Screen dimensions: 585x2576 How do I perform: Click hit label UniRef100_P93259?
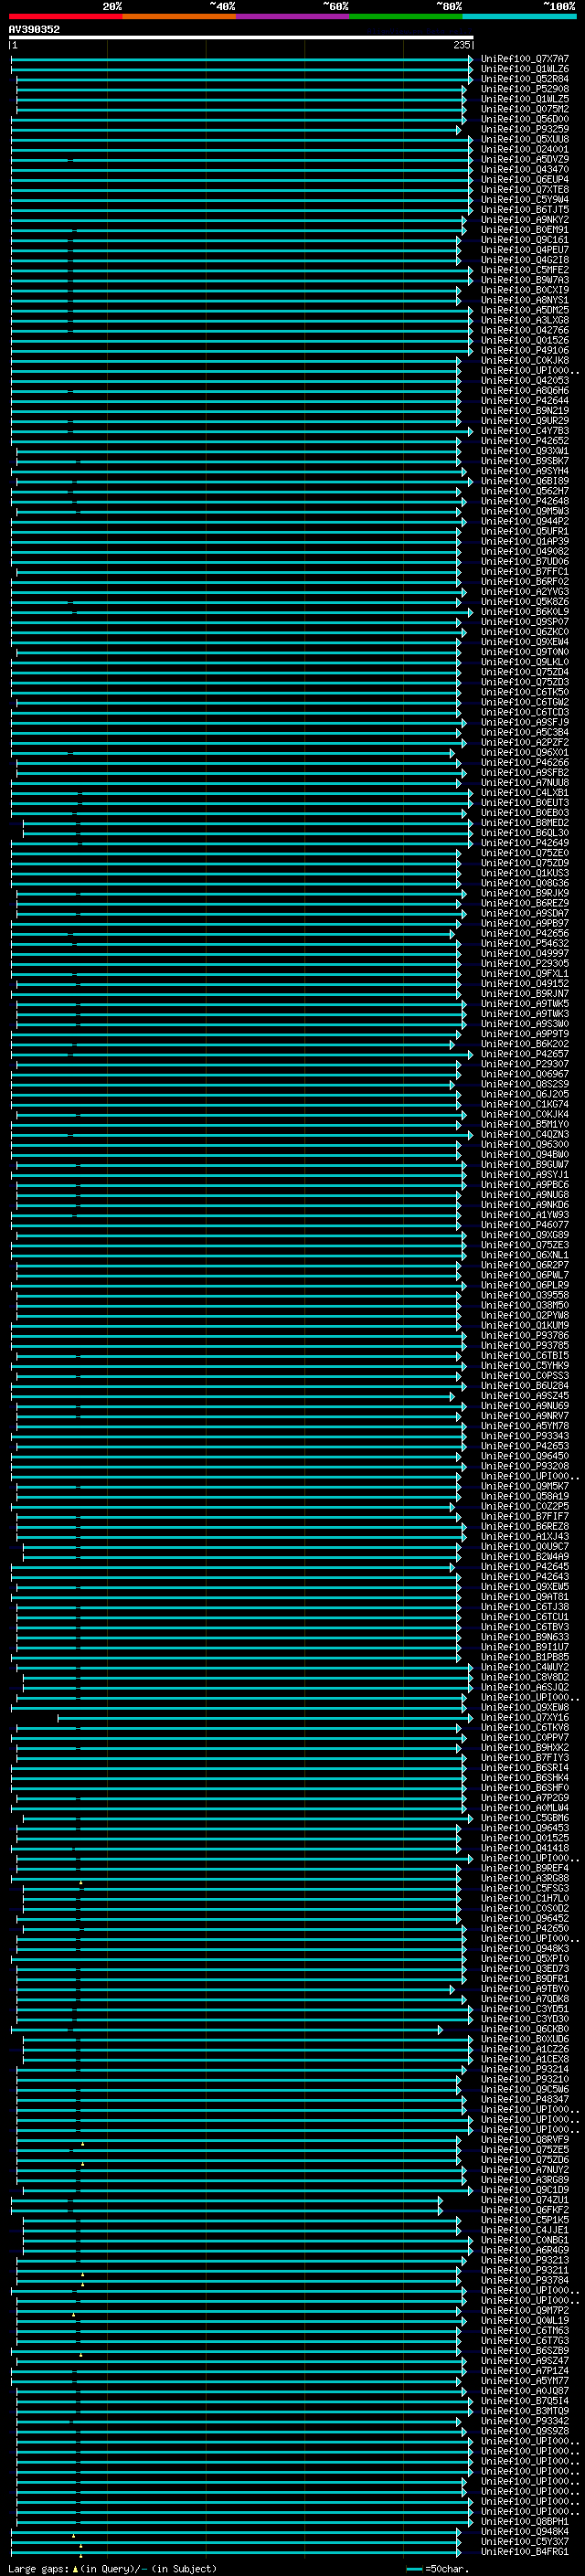click(x=524, y=129)
